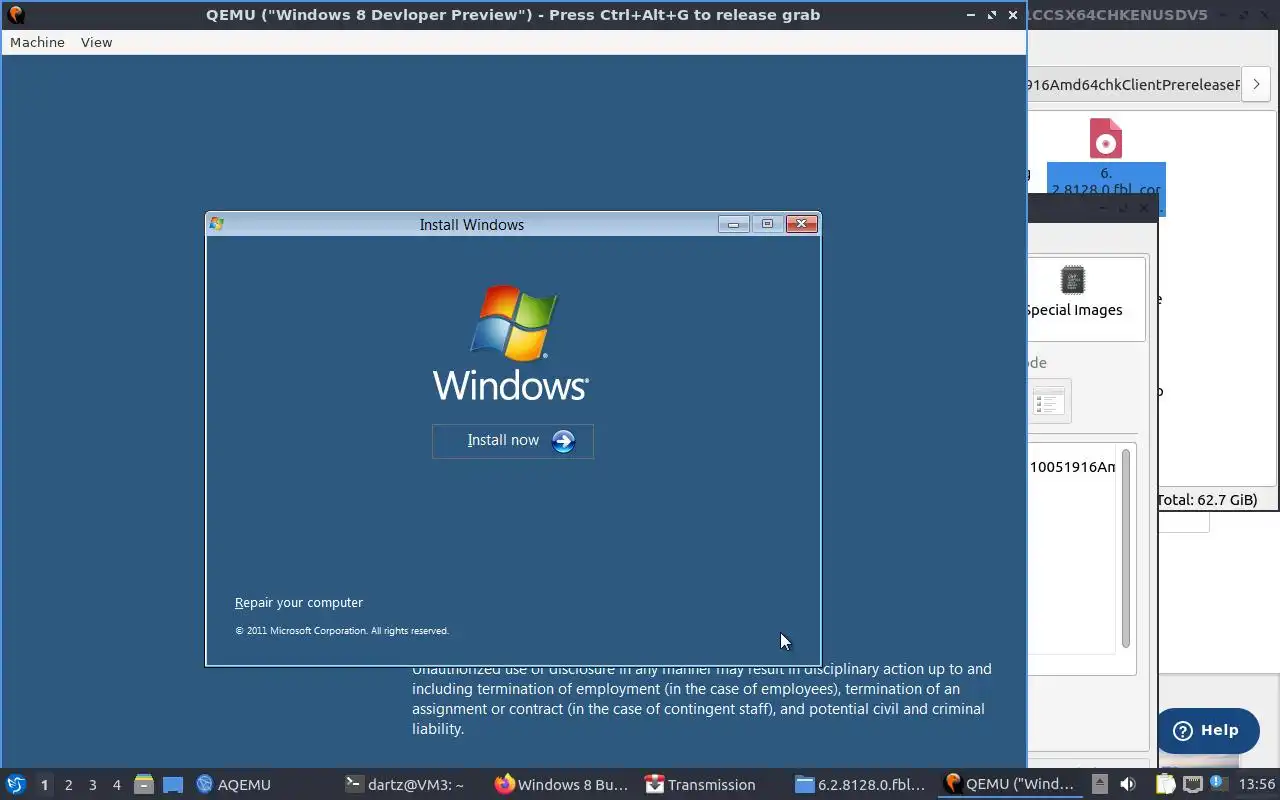Click the 6.2.8128.0.fbl file name label
This screenshot has height=800, width=1280.
coord(1106,181)
